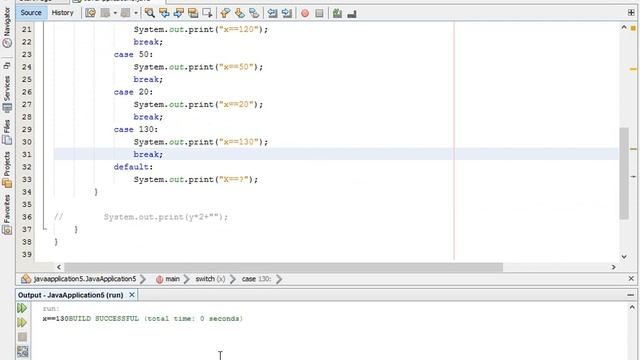Image resolution: width=640 pixels, height=360 pixels.
Task: Click Re-run with different parameters icon
Action: pos(22,322)
